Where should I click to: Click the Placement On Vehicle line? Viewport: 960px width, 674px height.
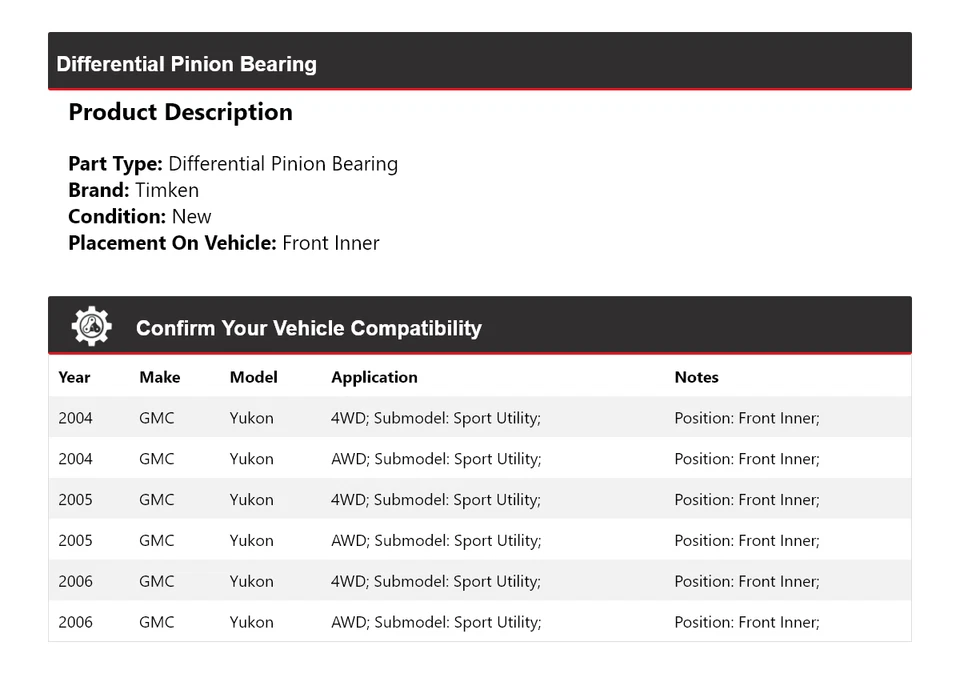tap(224, 242)
